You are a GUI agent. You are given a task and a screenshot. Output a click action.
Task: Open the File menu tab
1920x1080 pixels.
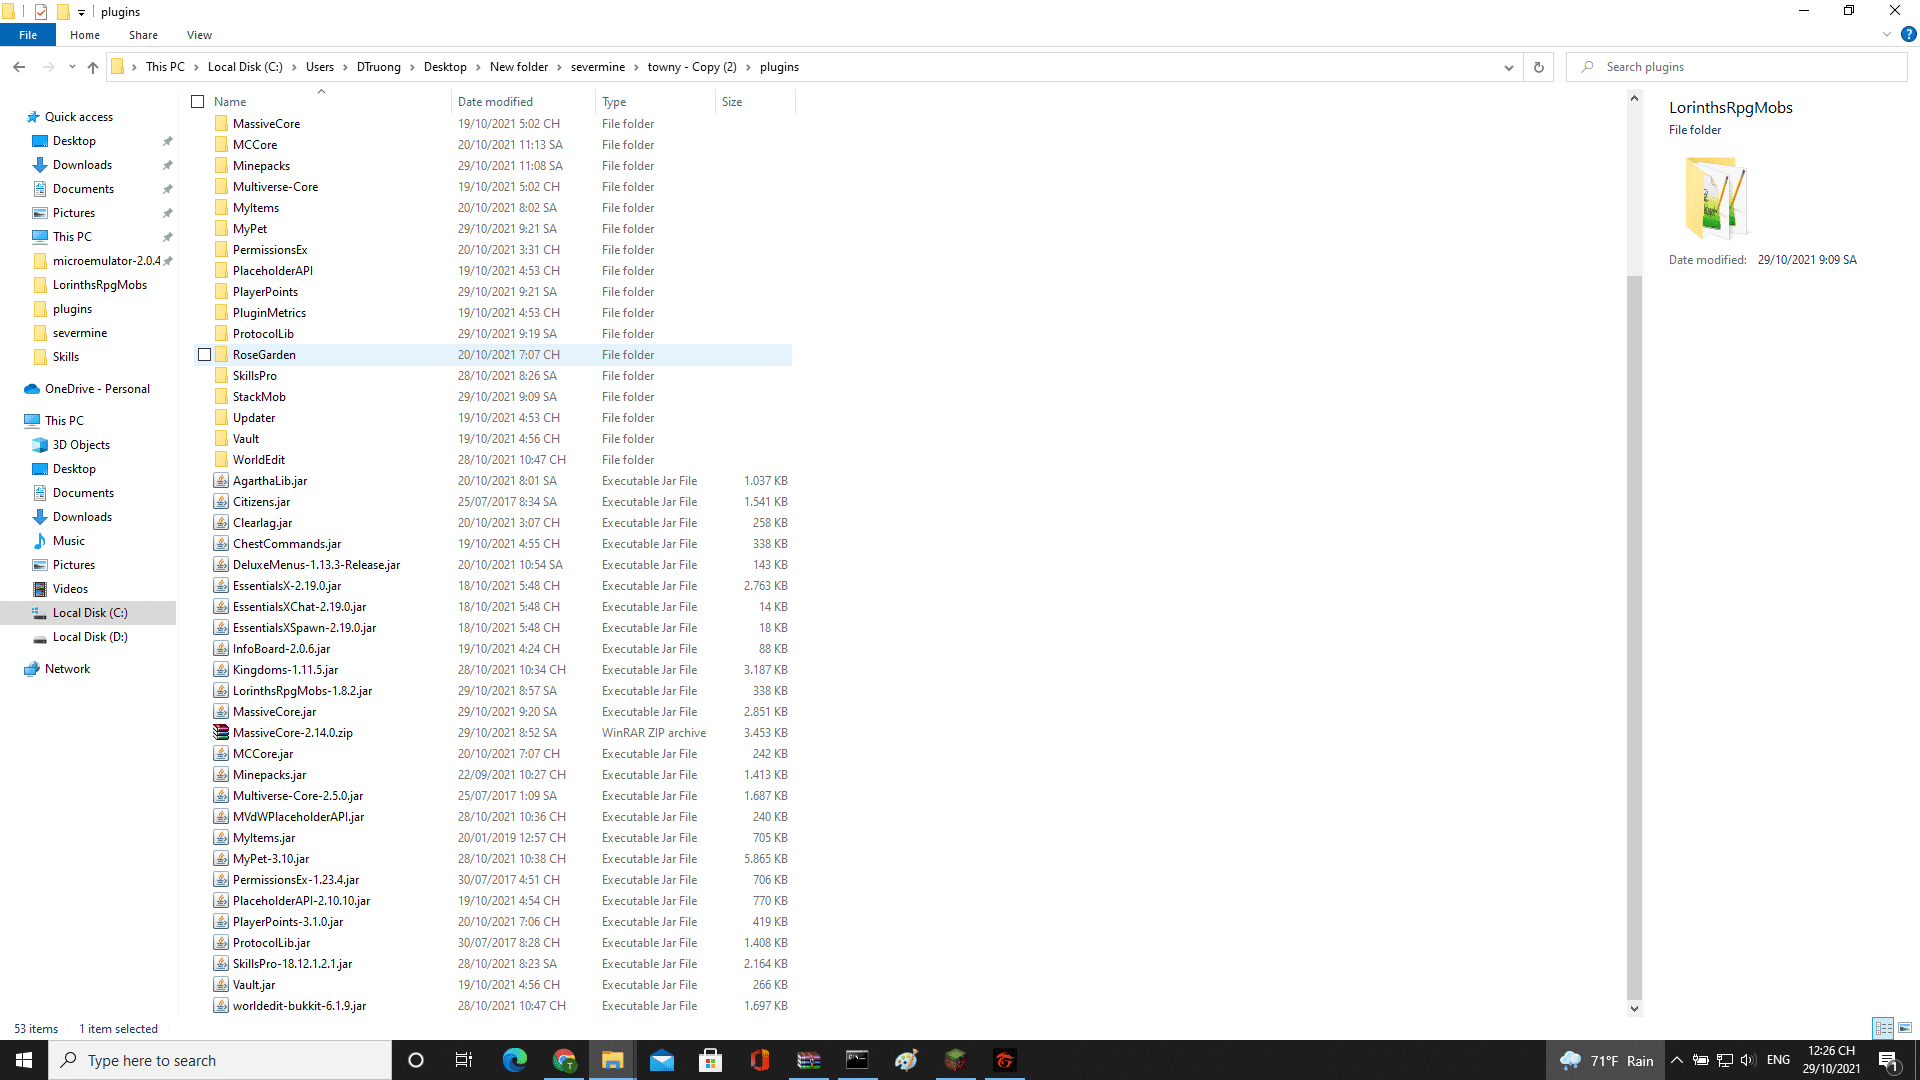click(28, 35)
